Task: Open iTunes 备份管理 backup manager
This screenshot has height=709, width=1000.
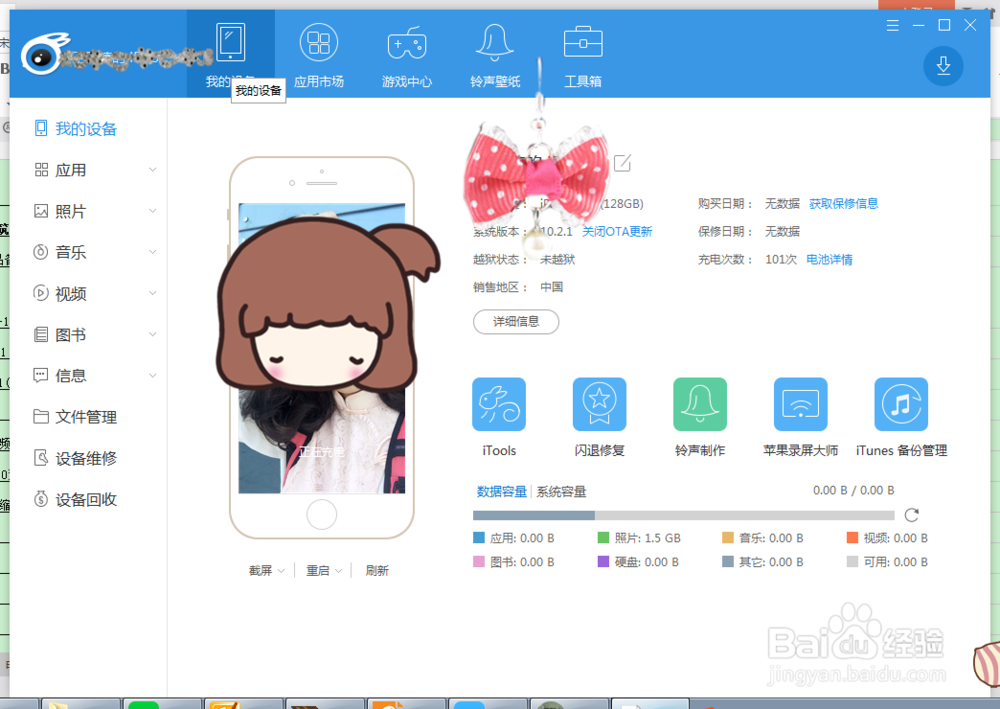Action: tap(900, 404)
